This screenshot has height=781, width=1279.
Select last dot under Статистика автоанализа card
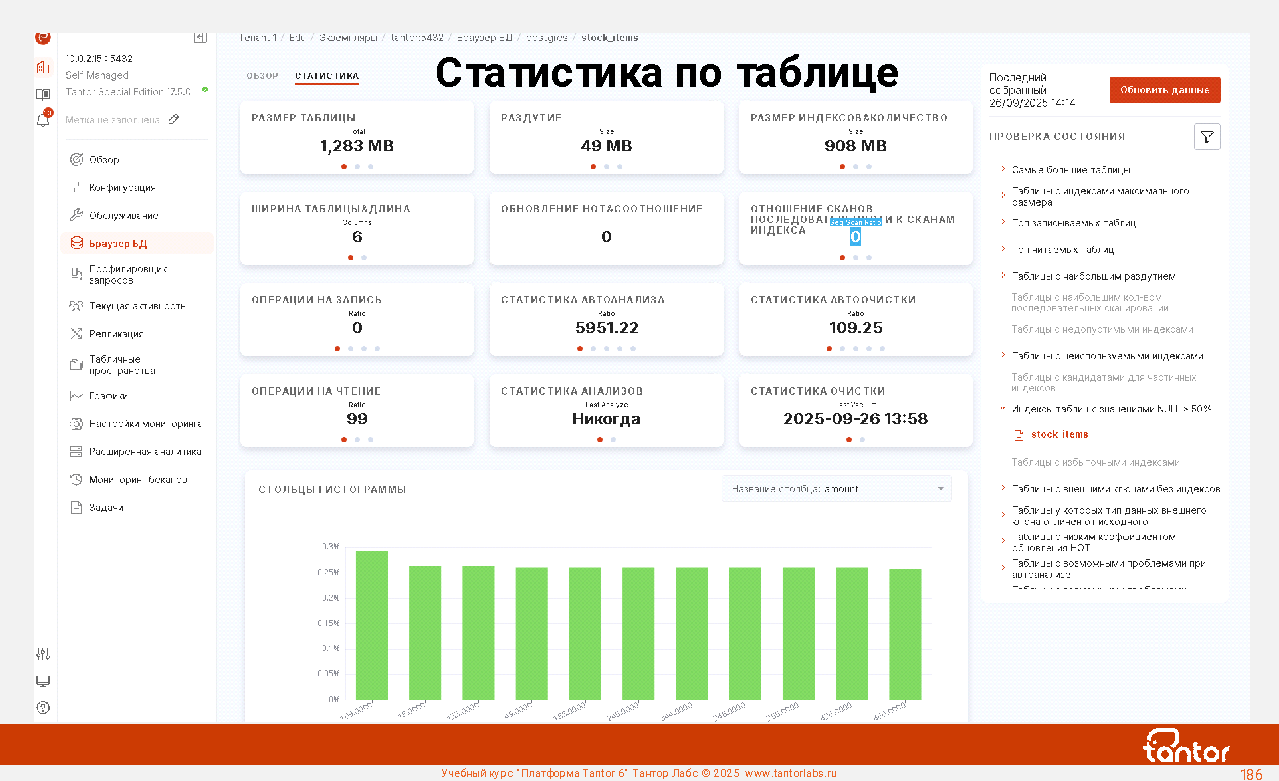(633, 349)
